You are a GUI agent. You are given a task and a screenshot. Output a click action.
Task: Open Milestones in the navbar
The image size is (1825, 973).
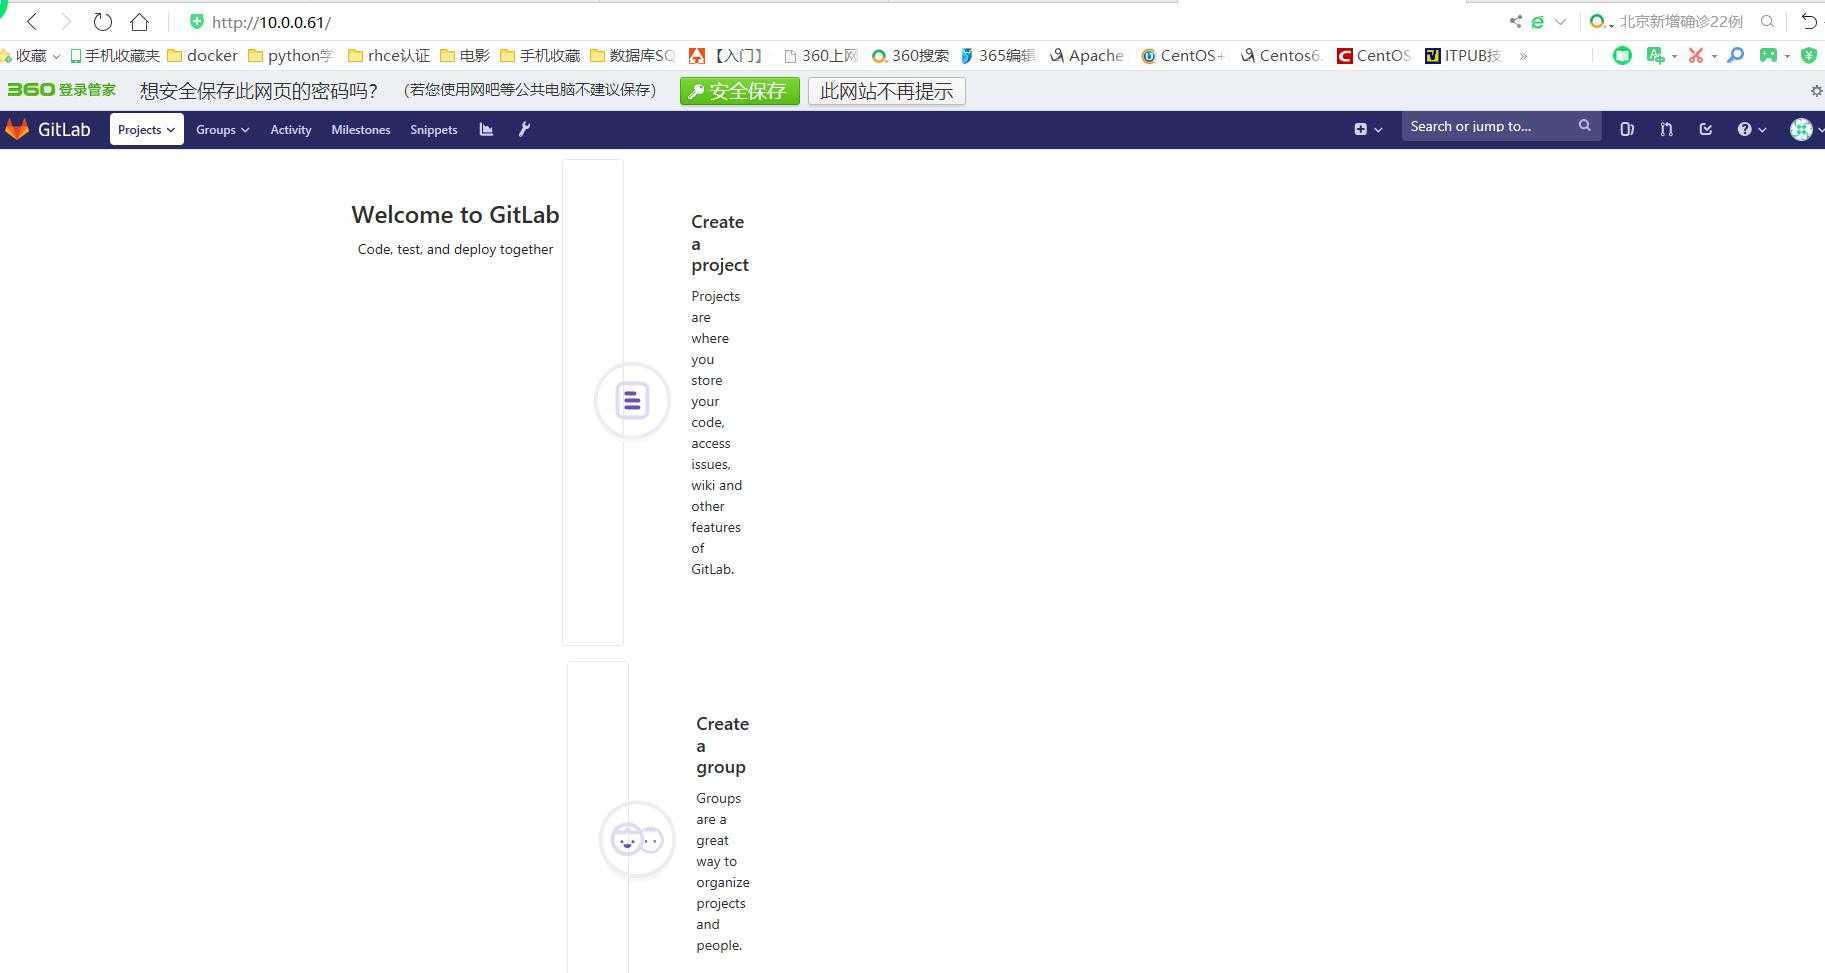coord(360,129)
